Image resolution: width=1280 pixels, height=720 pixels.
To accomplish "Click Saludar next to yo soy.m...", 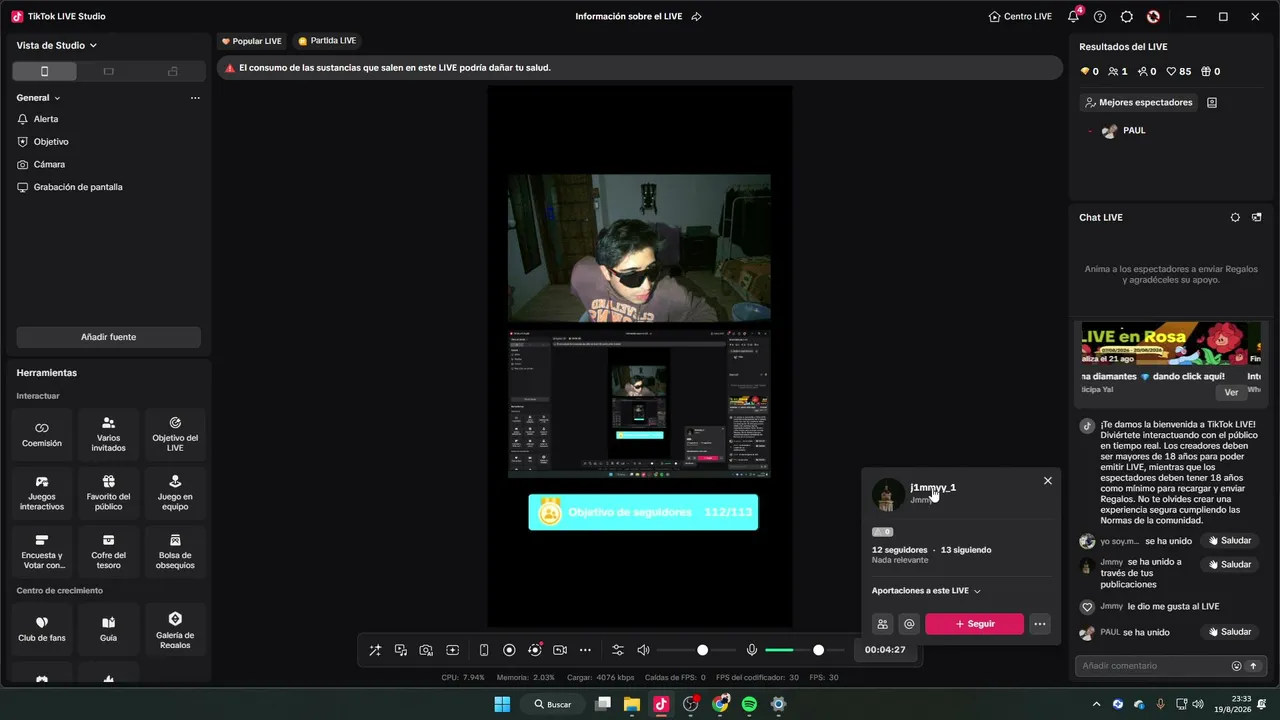I will pos(1230,541).
